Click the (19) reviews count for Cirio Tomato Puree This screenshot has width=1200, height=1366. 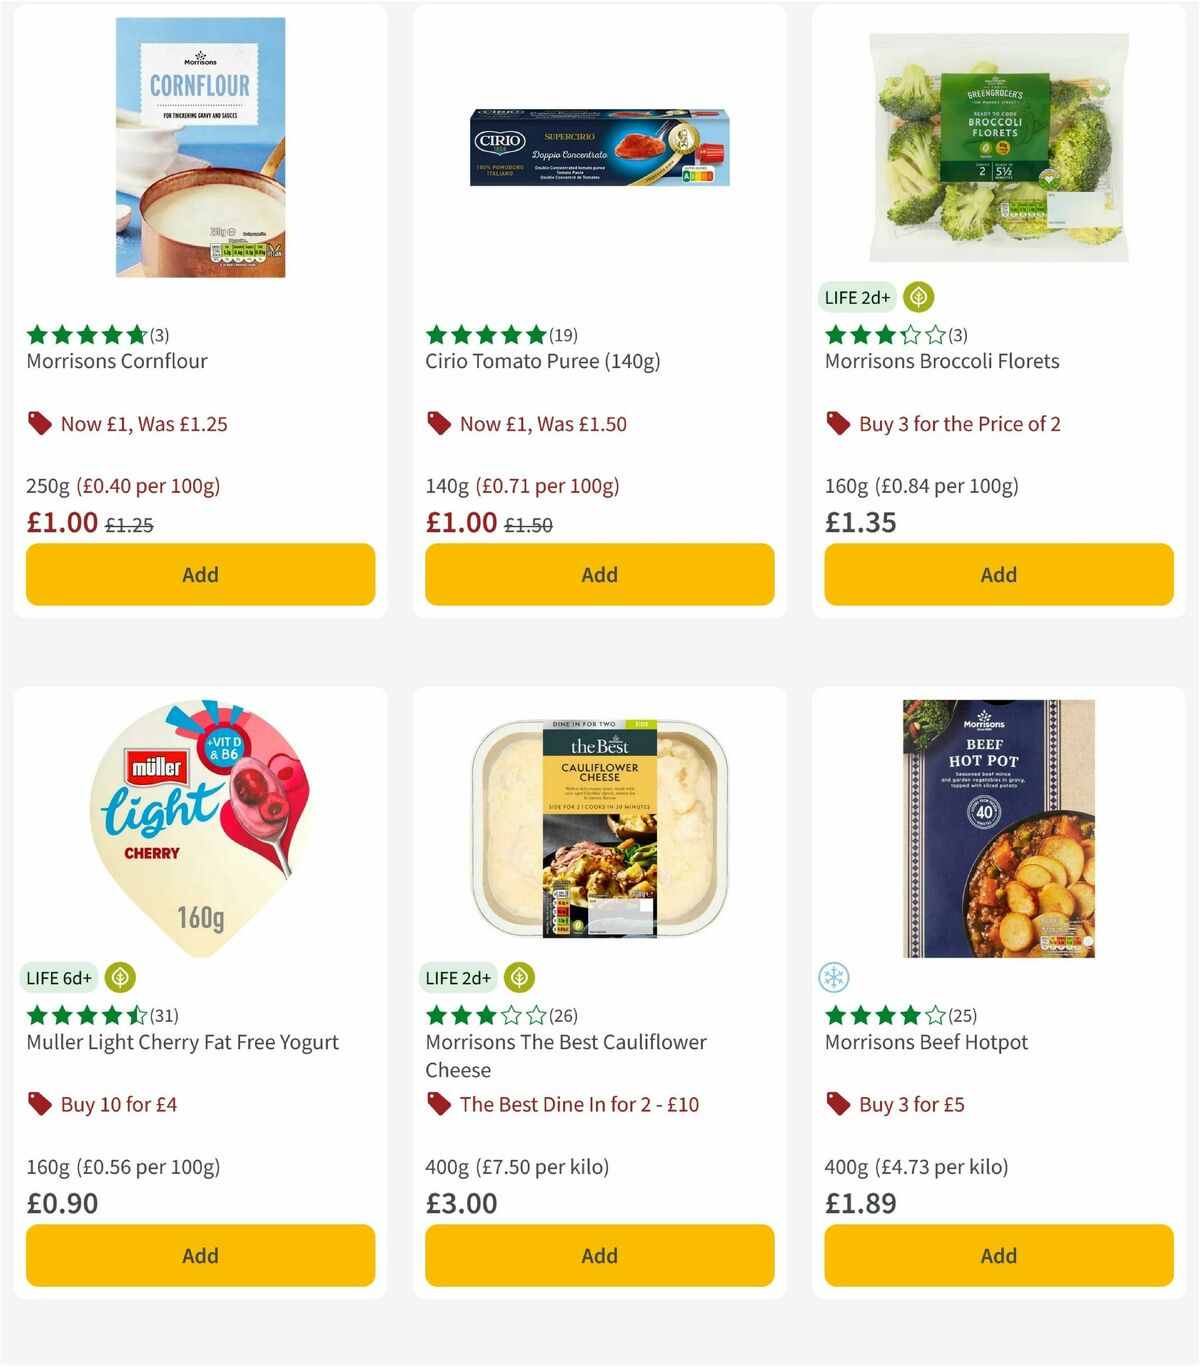[x=562, y=334]
